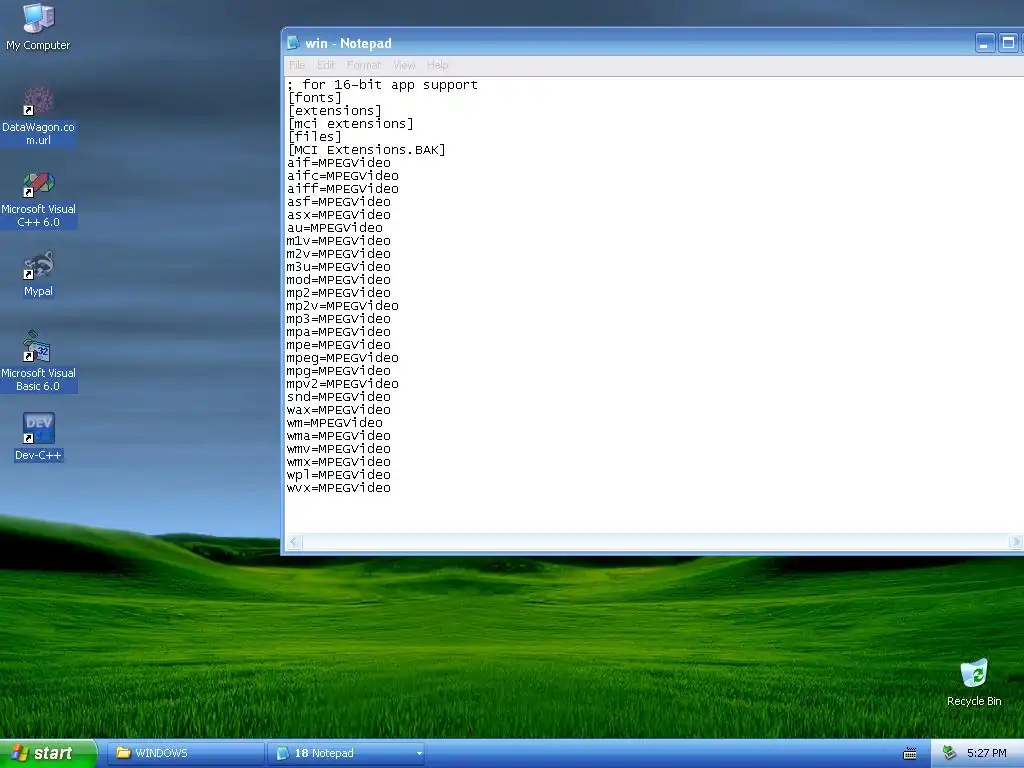
Task: Click the 'wm=MPEGVideo' line
Action: pyautogui.click(x=334, y=424)
